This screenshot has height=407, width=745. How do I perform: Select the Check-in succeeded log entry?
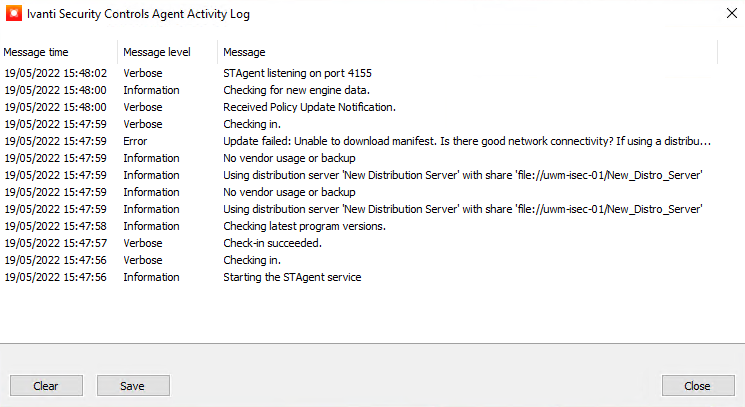click(272, 243)
